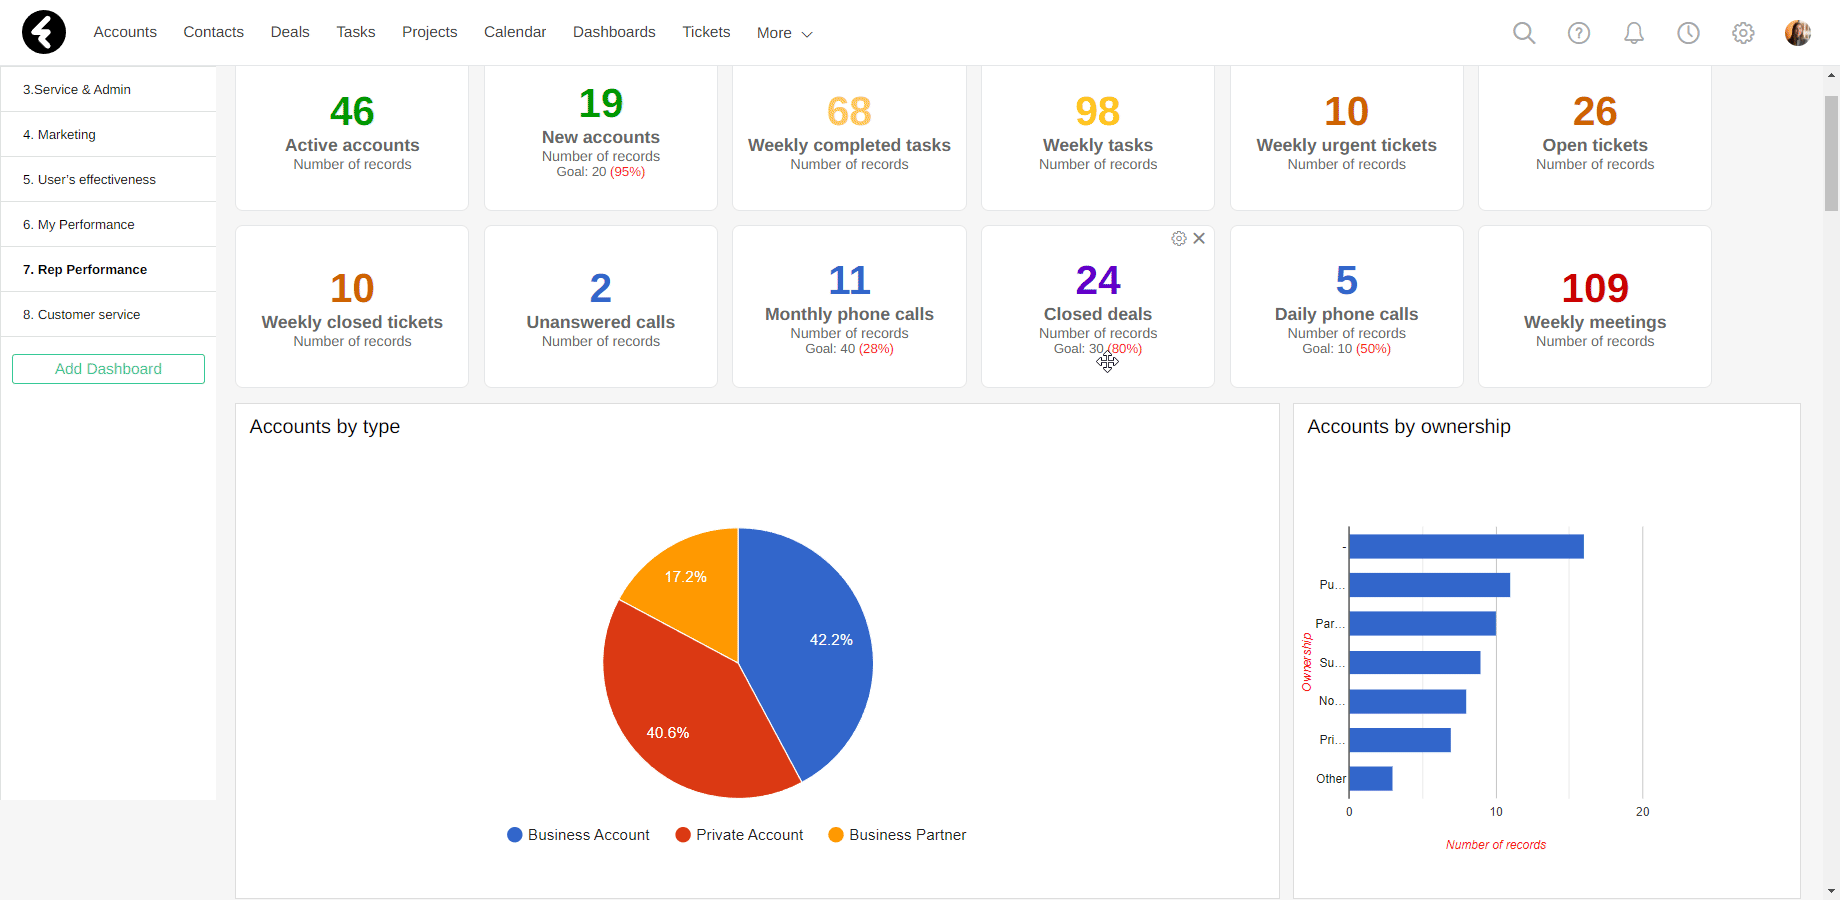Open the Tickets menu
Image resolution: width=1840 pixels, height=900 pixels.
(x=706, y=32)
